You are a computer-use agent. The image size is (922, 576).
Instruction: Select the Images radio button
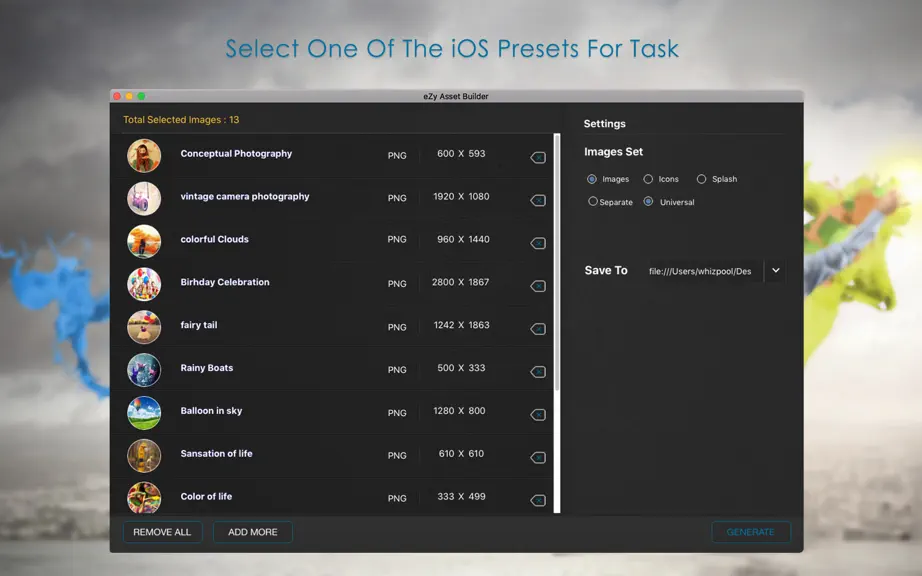click(592, 179)
